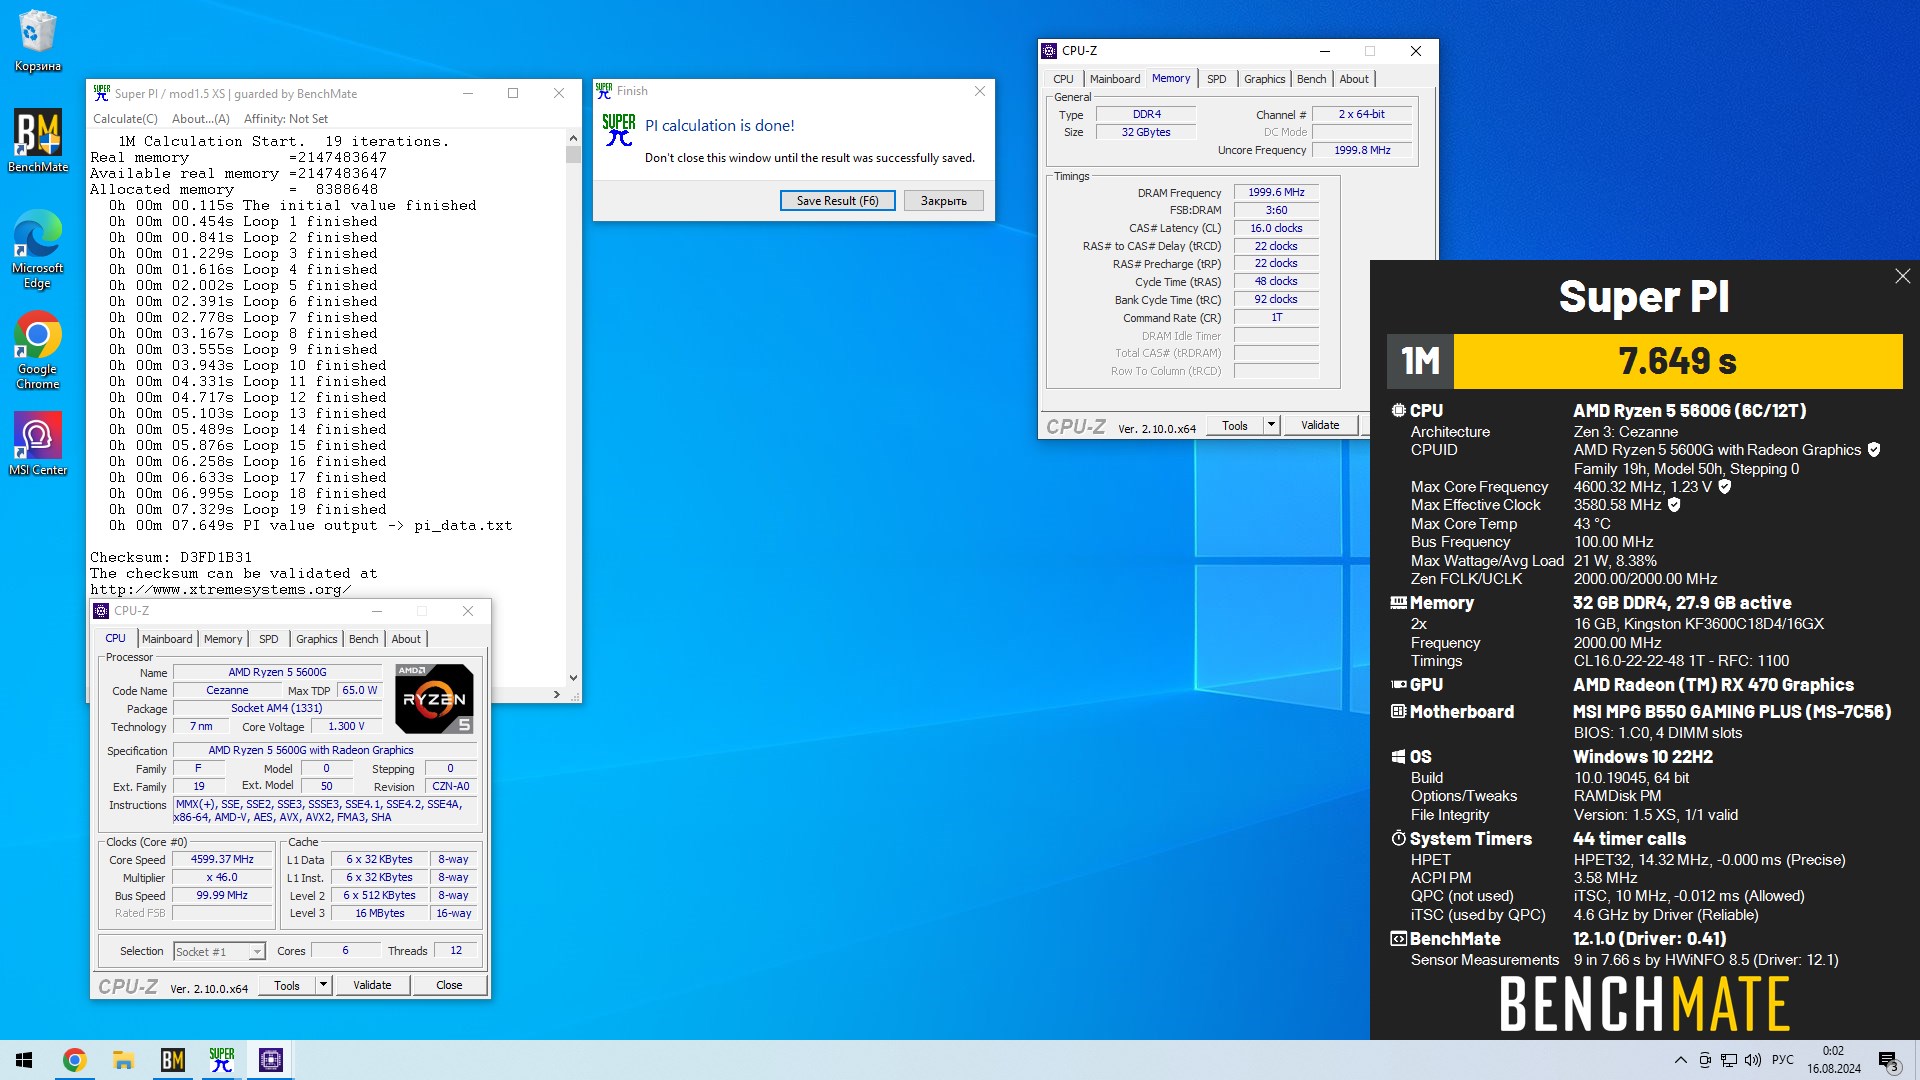This screenshot has height=1080, width=1920.
Task: Open Graphics tab in lower CPU-Z window
Action: click(x=316, y=639)
